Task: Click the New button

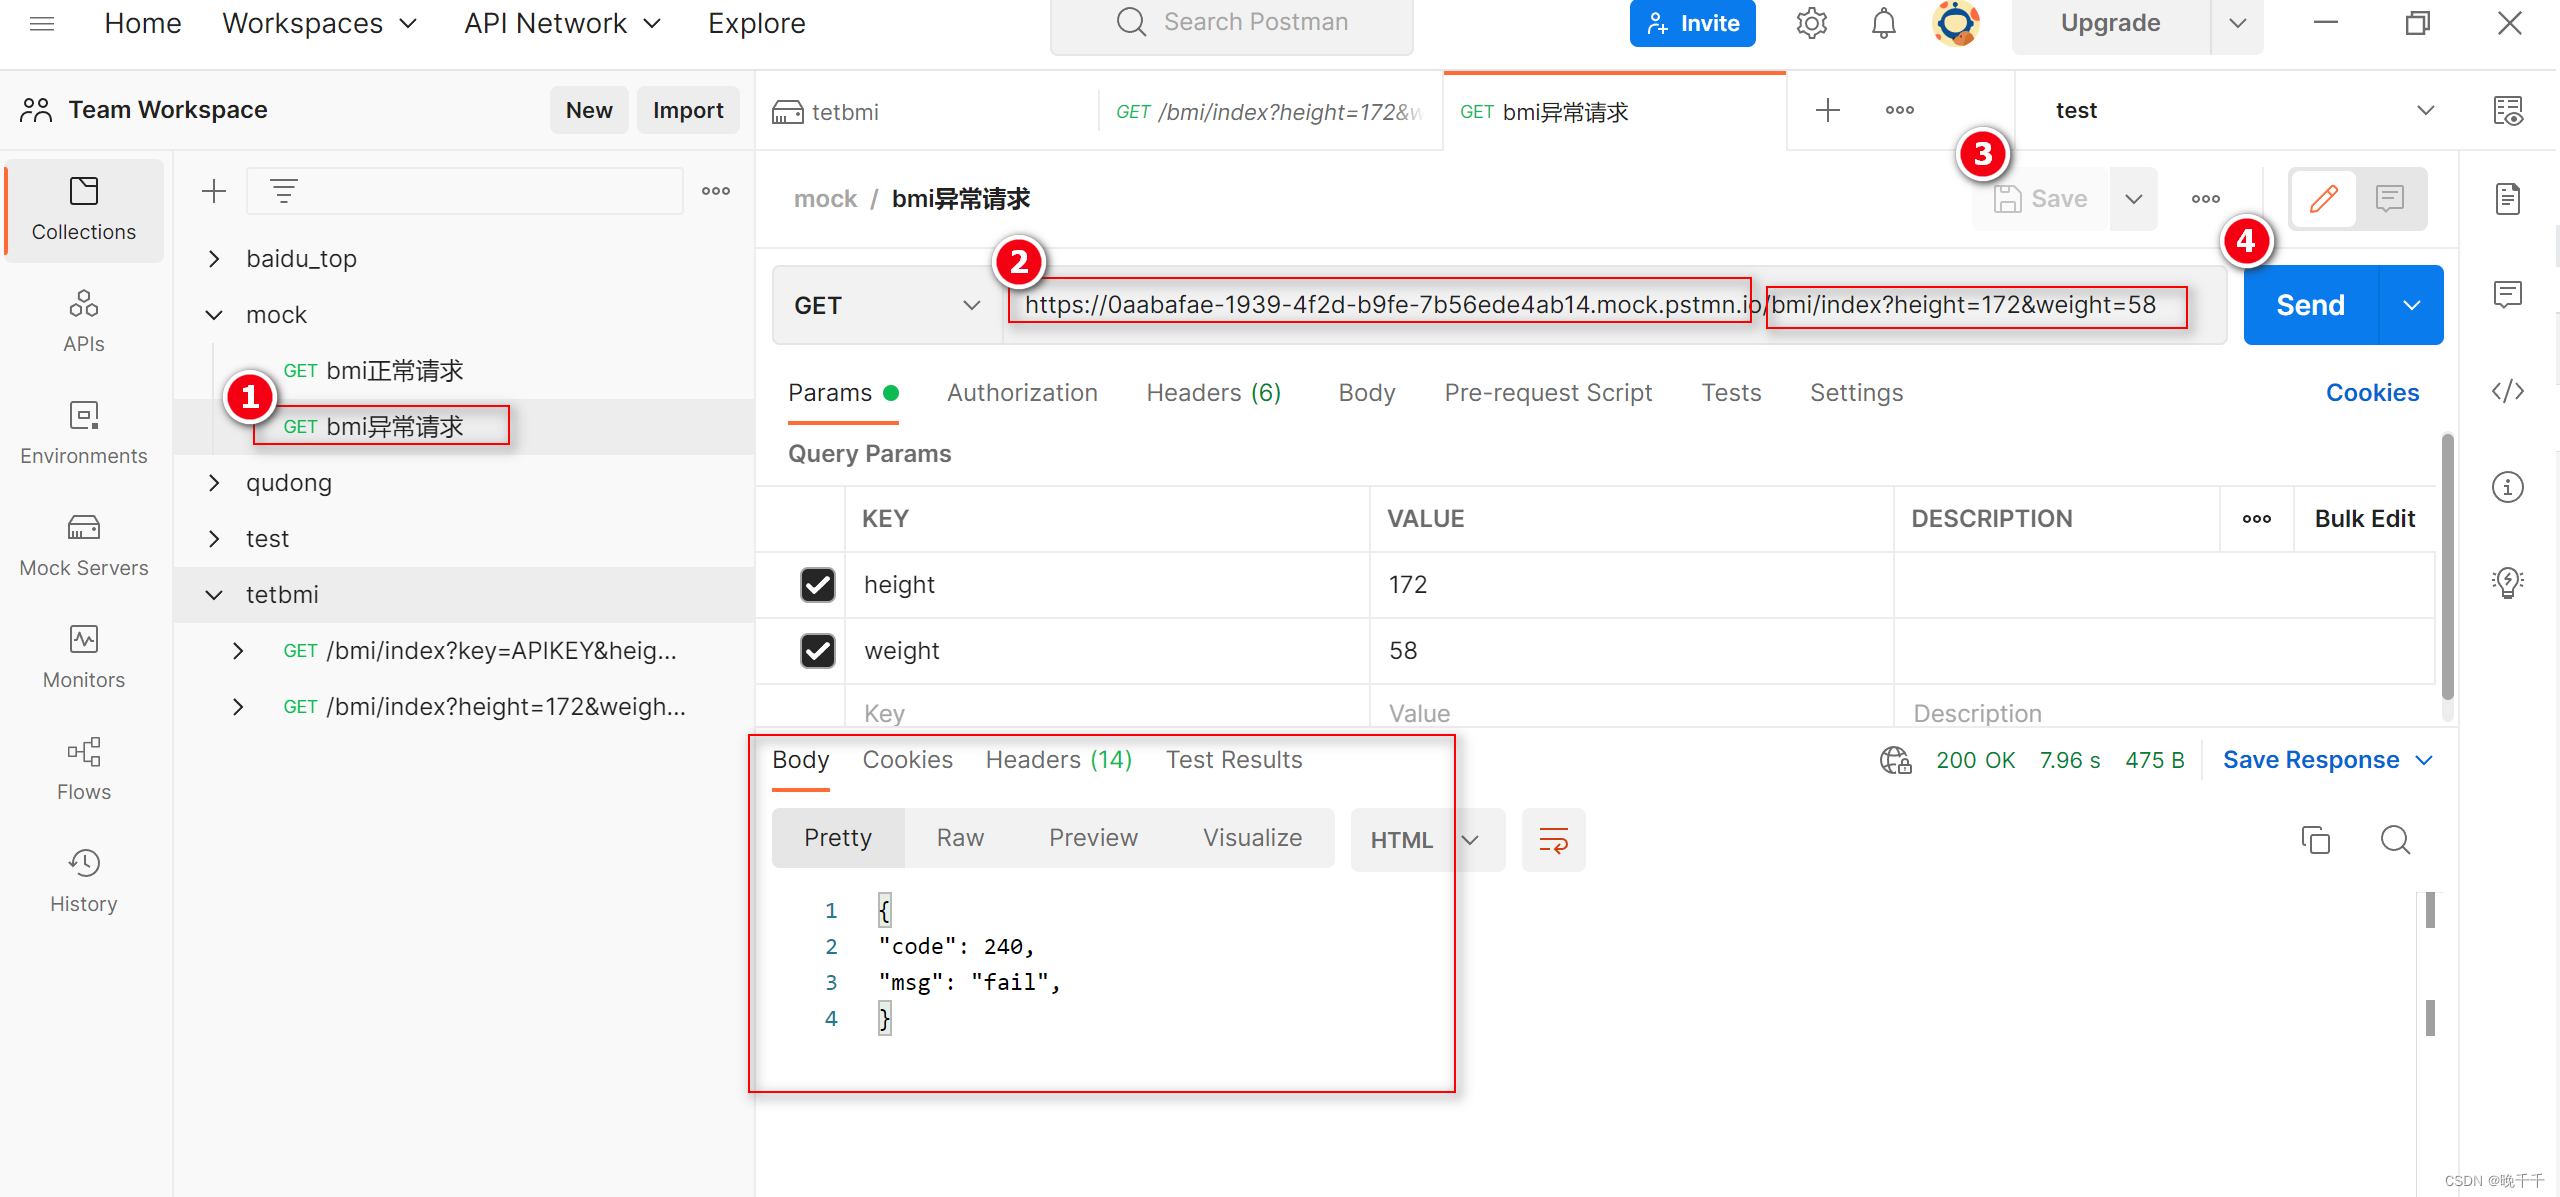Action: point(589,110)
